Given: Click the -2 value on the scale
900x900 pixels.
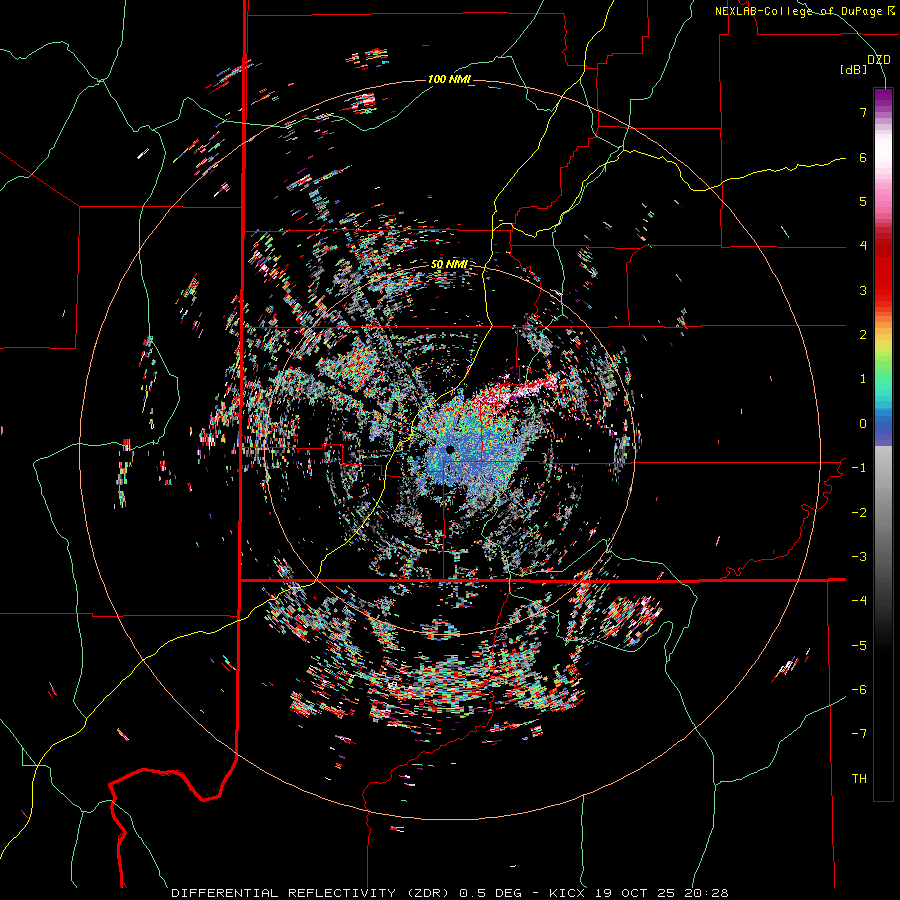Looking at the screenshot, I should [x=859, y=513].
